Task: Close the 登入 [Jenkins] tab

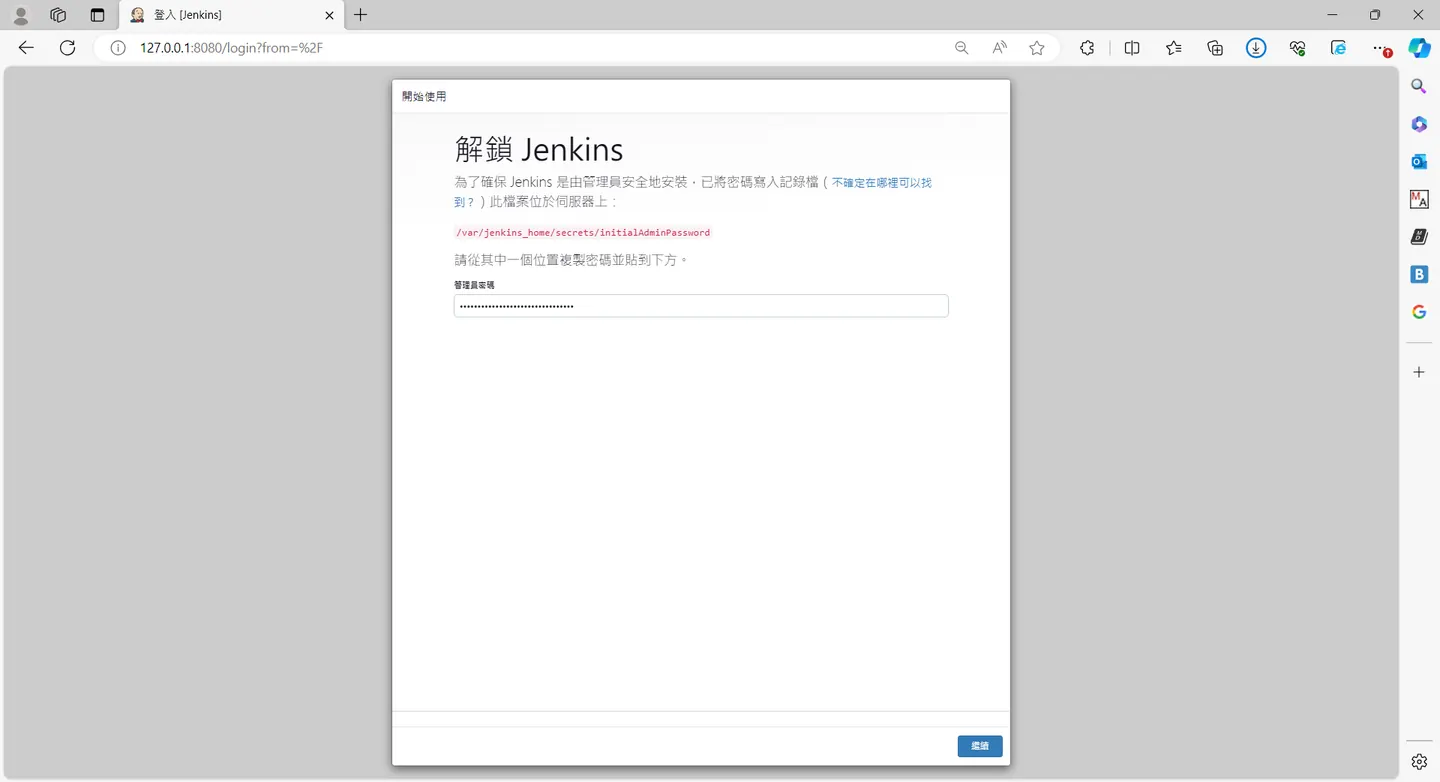Action: (x=329, y=15)
